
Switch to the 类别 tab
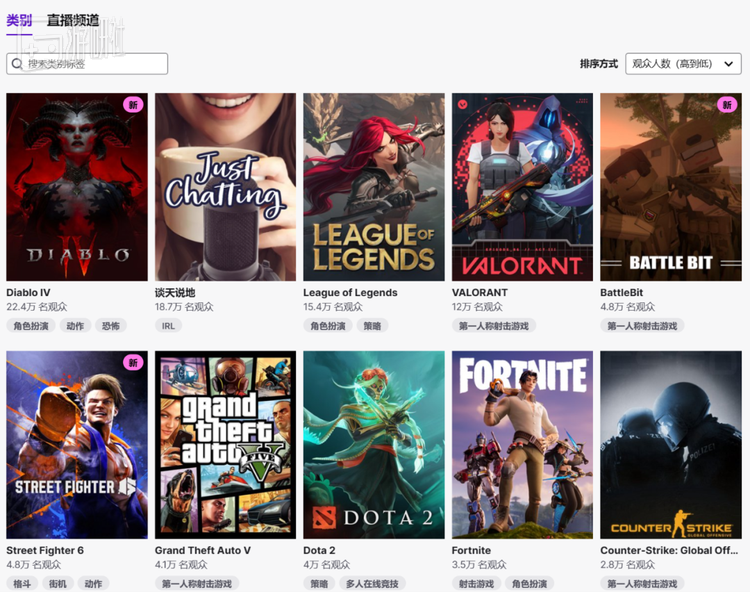tap(19, 21)
